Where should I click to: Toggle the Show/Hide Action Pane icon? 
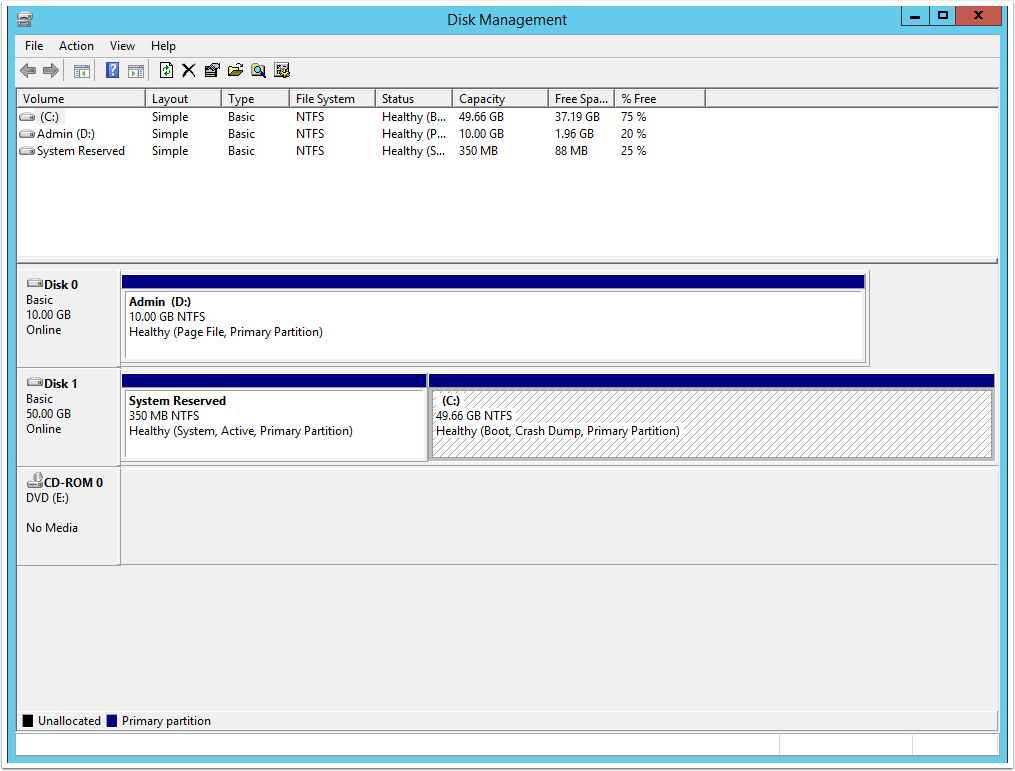(136, 71)
